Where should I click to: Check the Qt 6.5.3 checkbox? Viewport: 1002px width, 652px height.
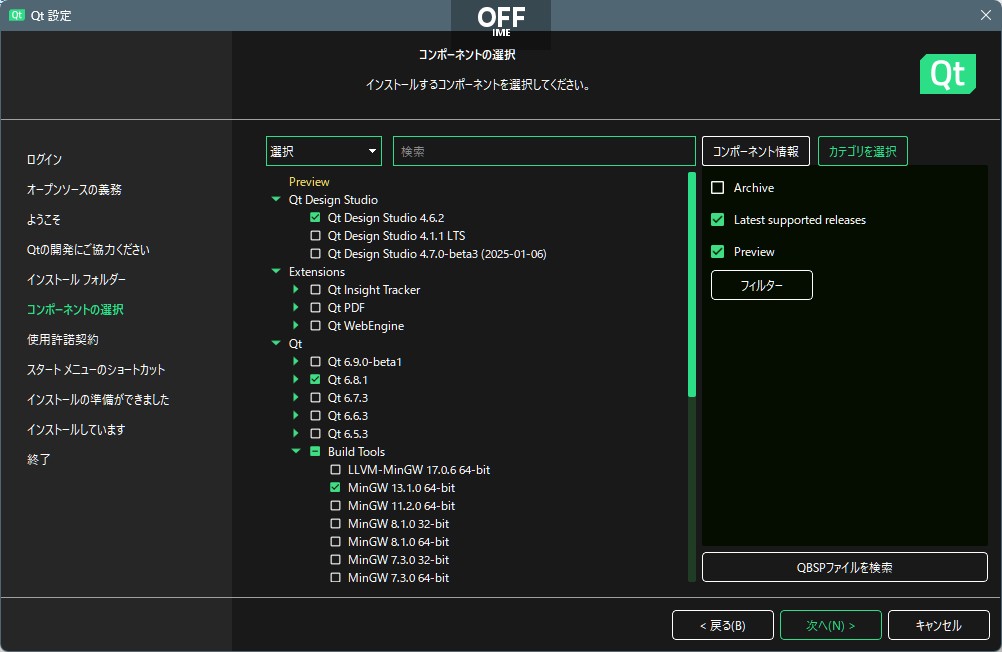click(315, 433)
